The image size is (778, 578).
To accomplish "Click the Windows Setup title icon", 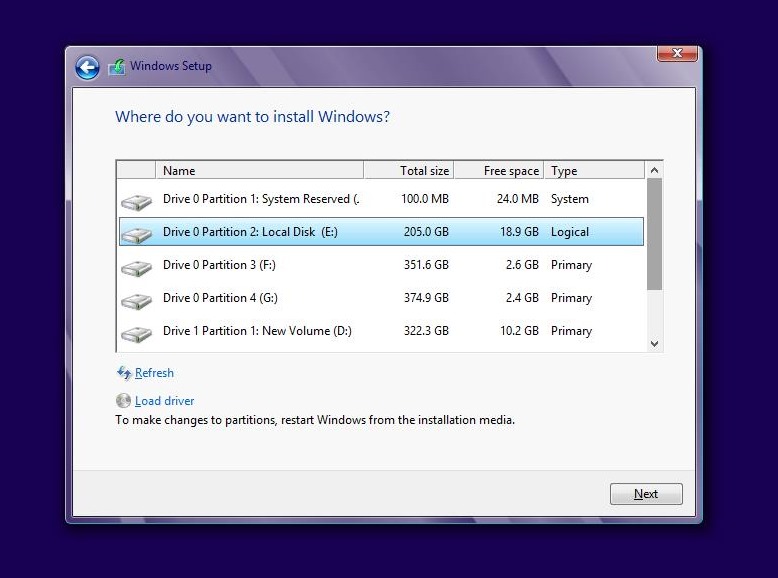I will (117, 67).
